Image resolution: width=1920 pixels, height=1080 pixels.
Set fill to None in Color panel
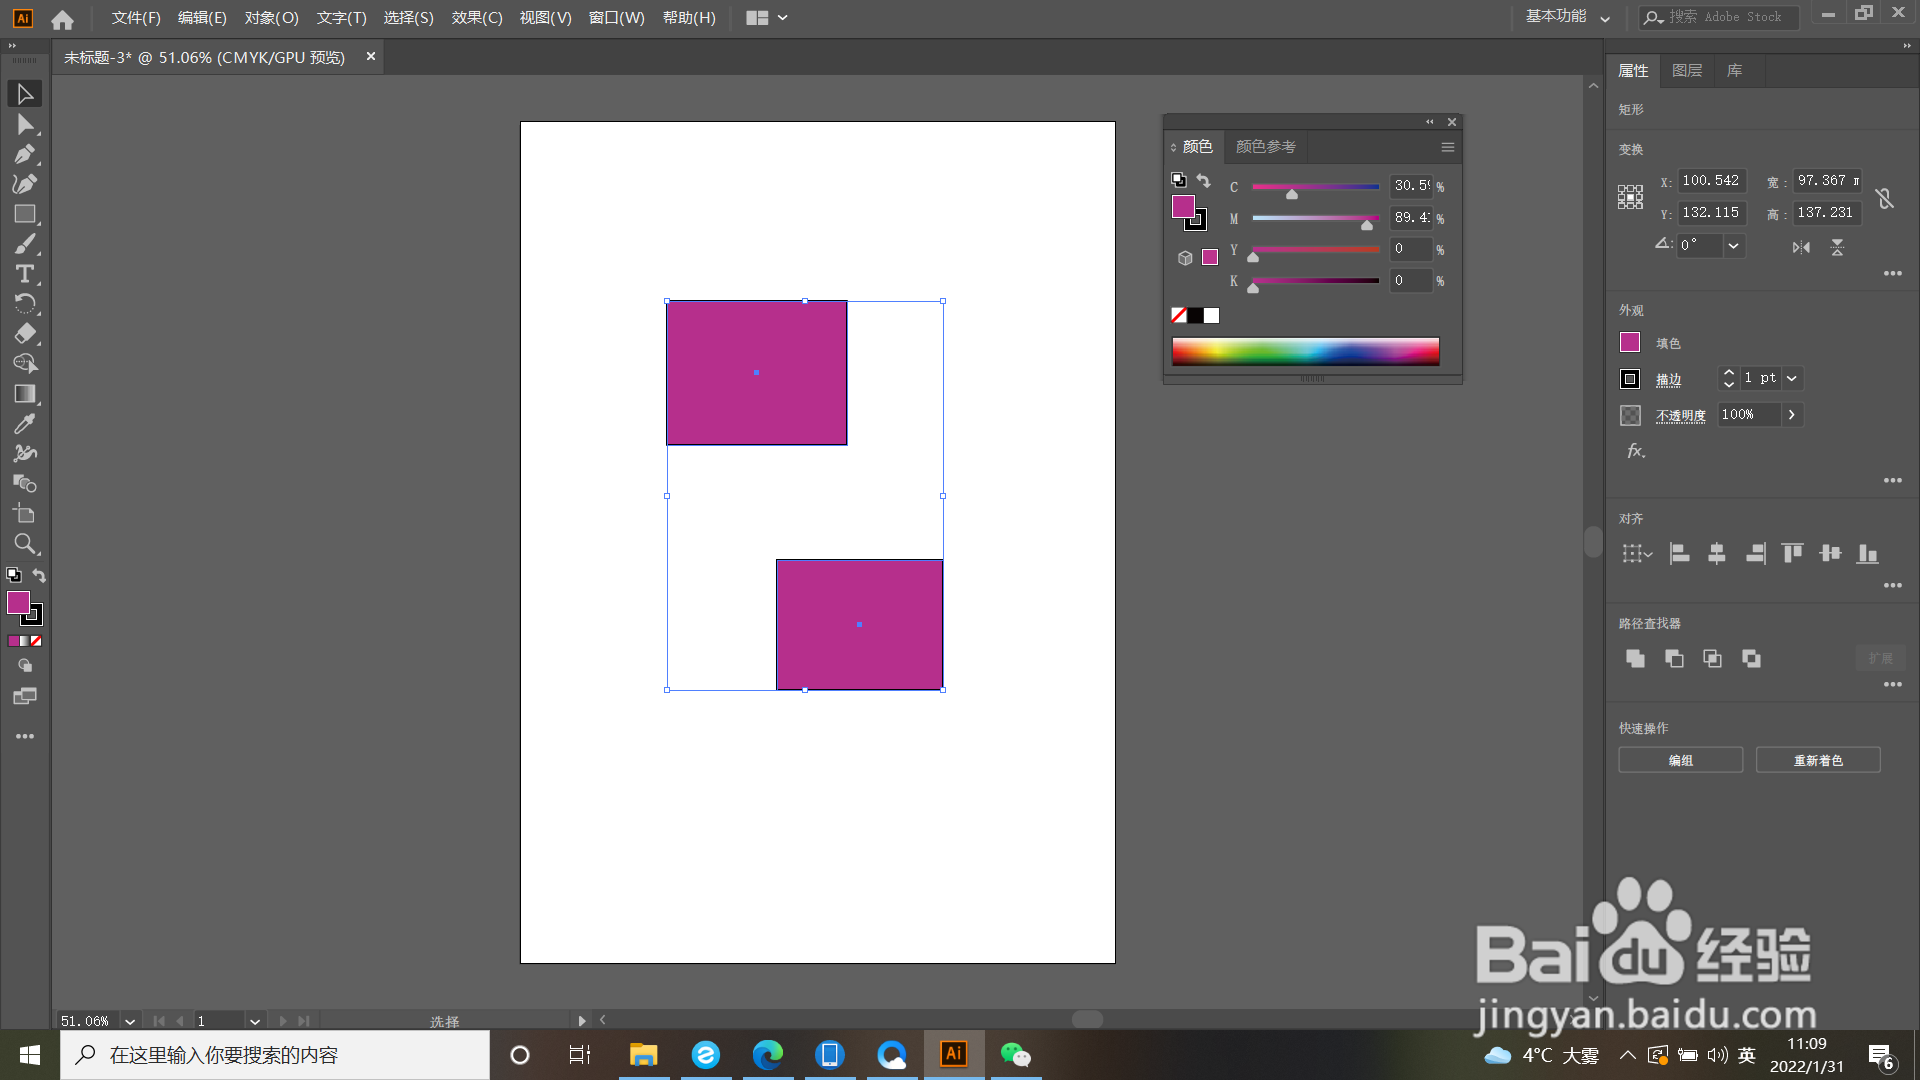(1179, 316)
